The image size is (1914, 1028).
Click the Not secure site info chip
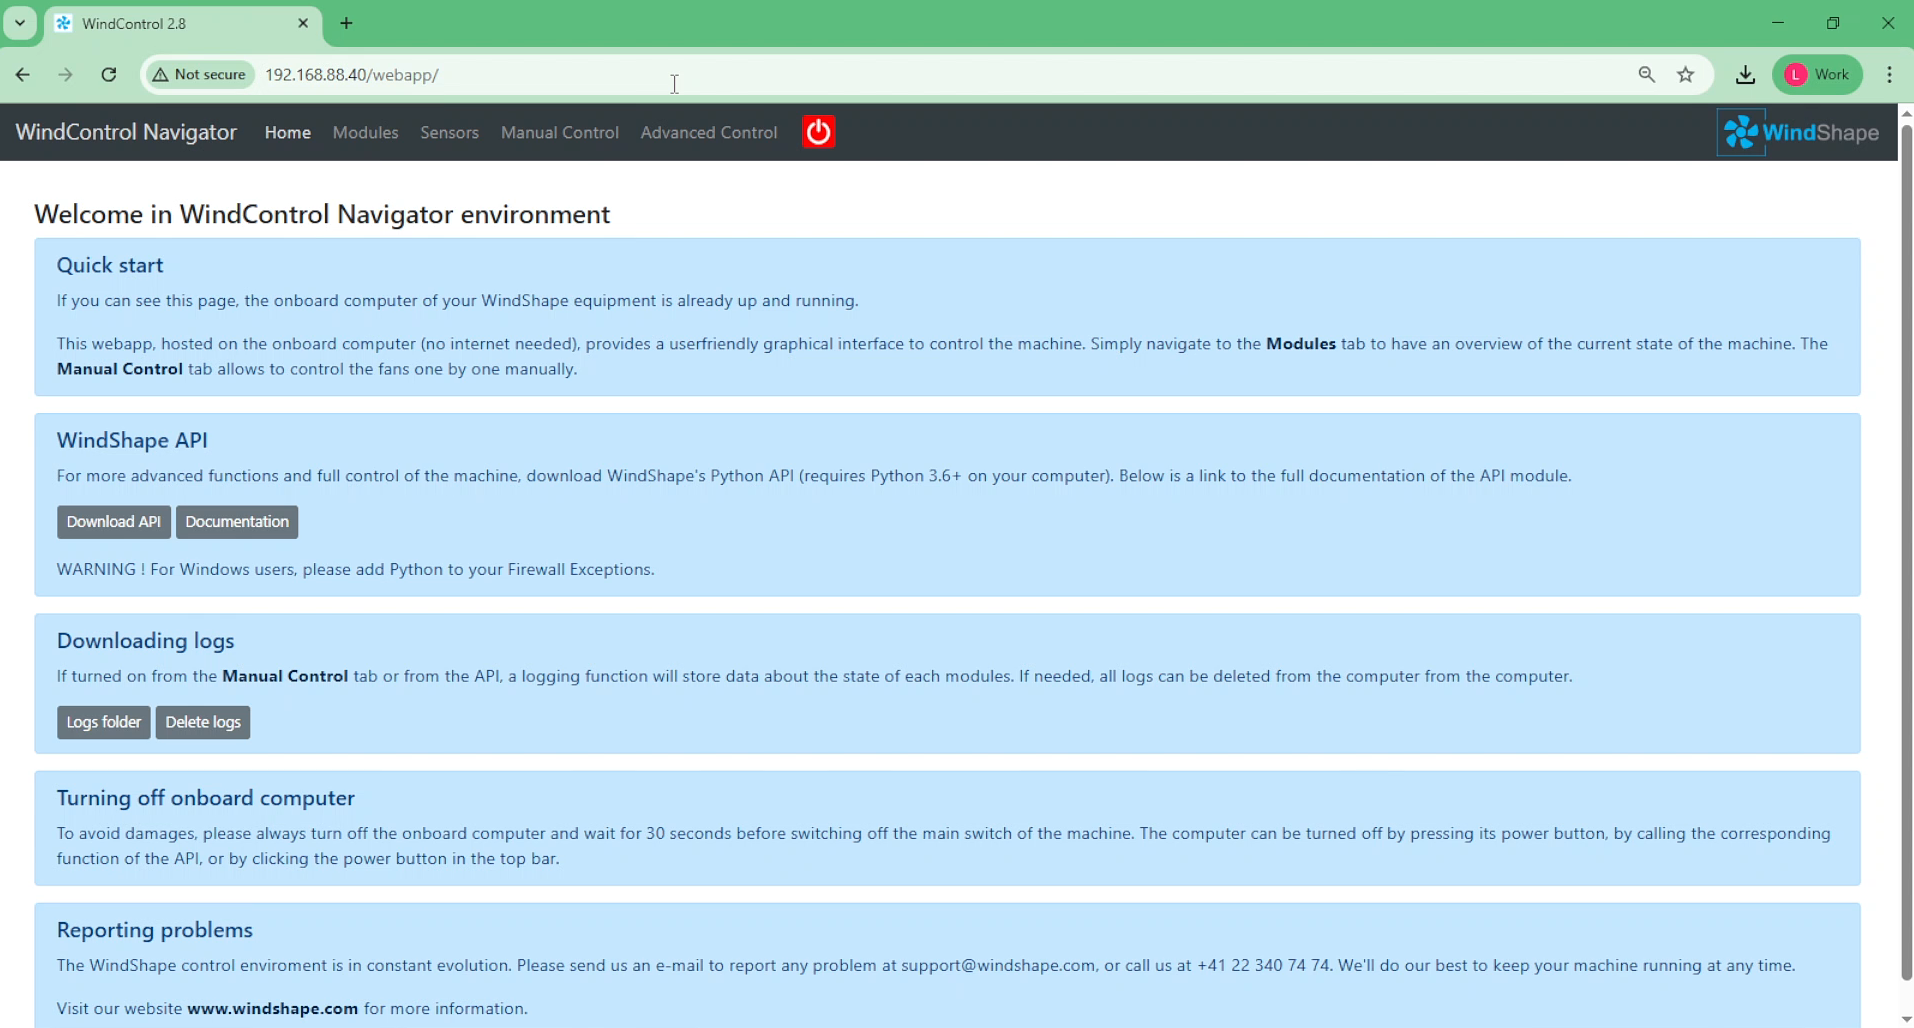[199, 75]
